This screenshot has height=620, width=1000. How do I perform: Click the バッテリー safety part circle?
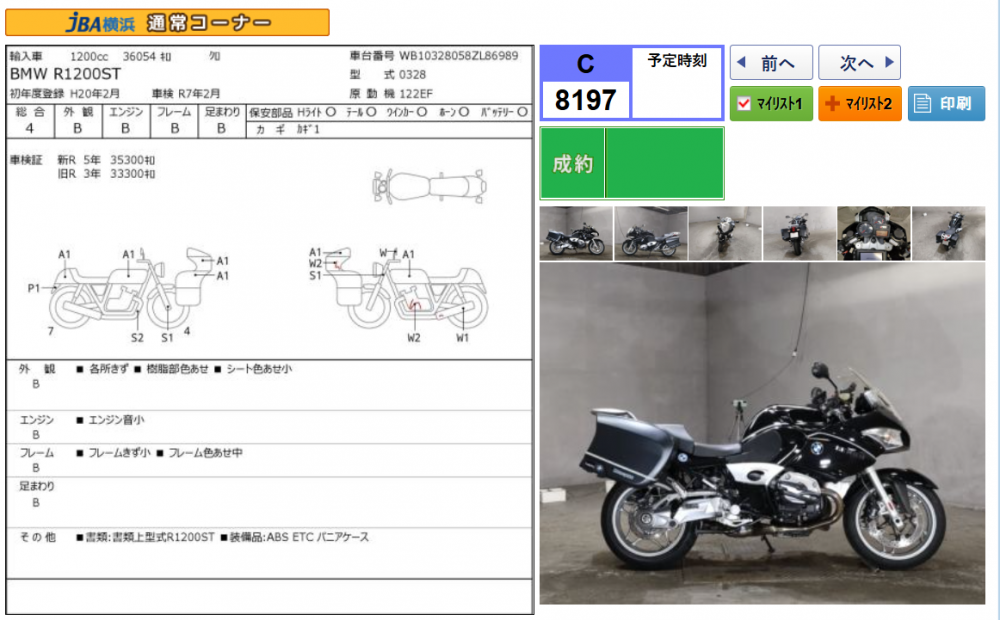point(522,112)
